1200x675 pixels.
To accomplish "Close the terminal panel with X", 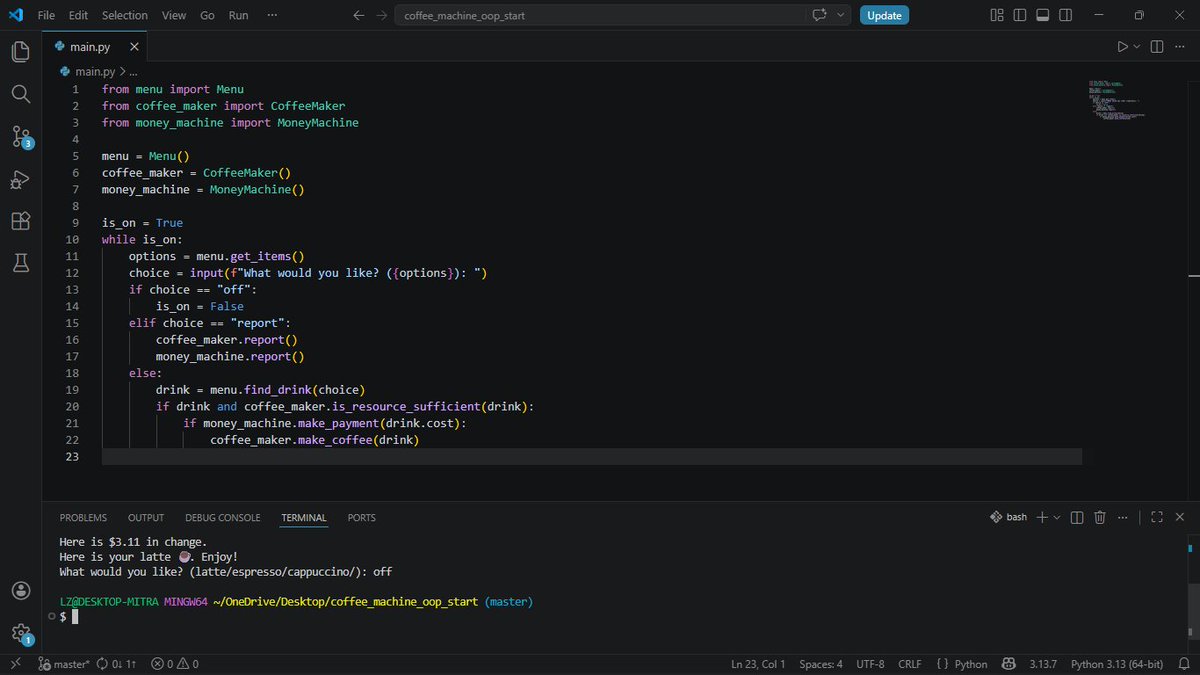I will click(1181, 517).
